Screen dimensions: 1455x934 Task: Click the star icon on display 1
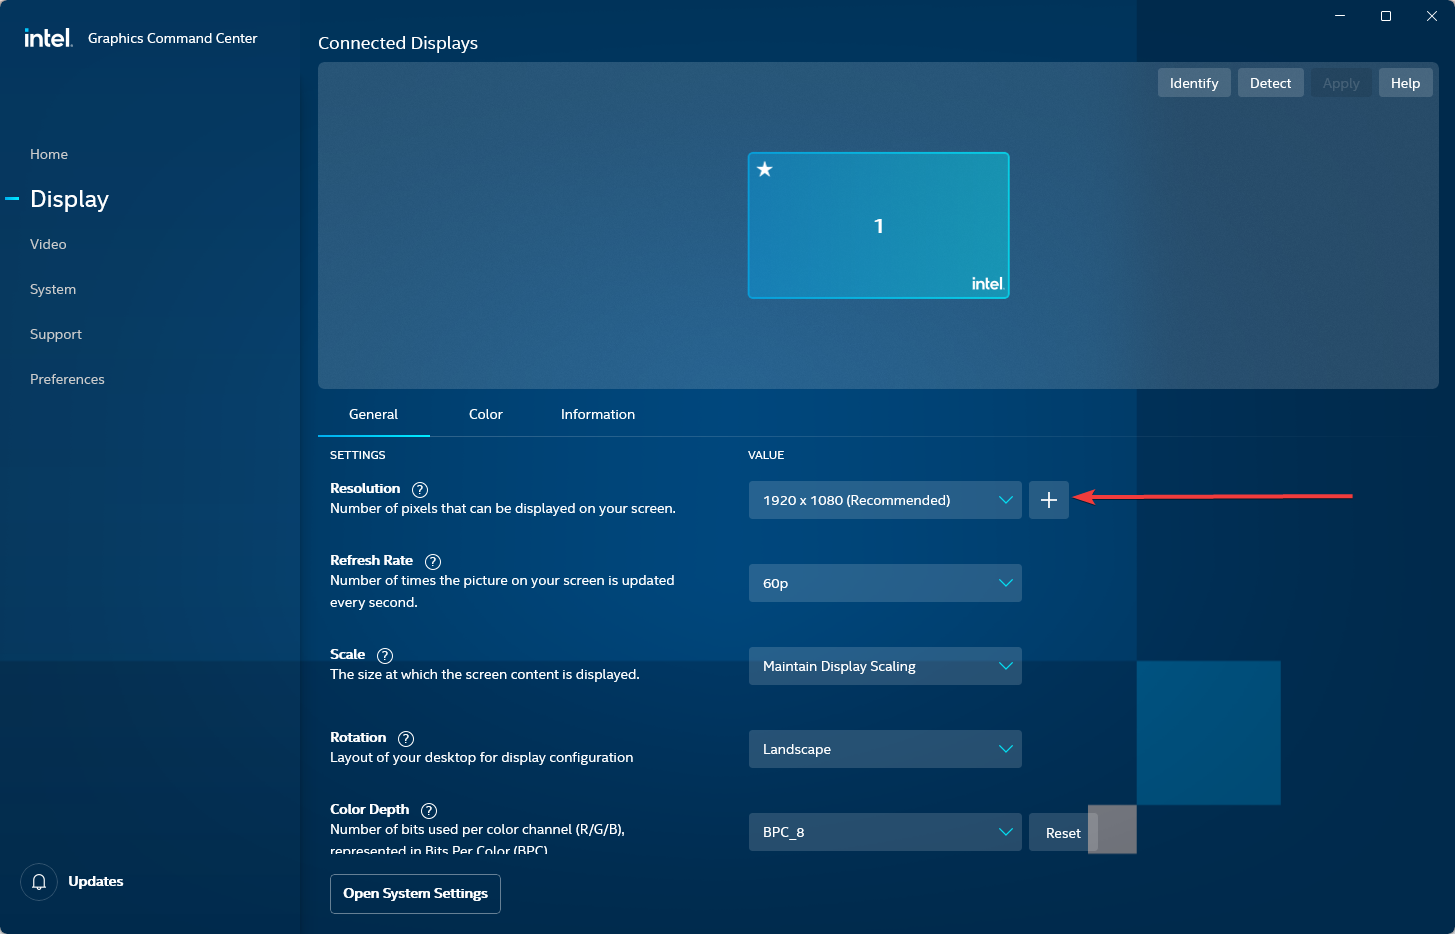tap(765, 169)
